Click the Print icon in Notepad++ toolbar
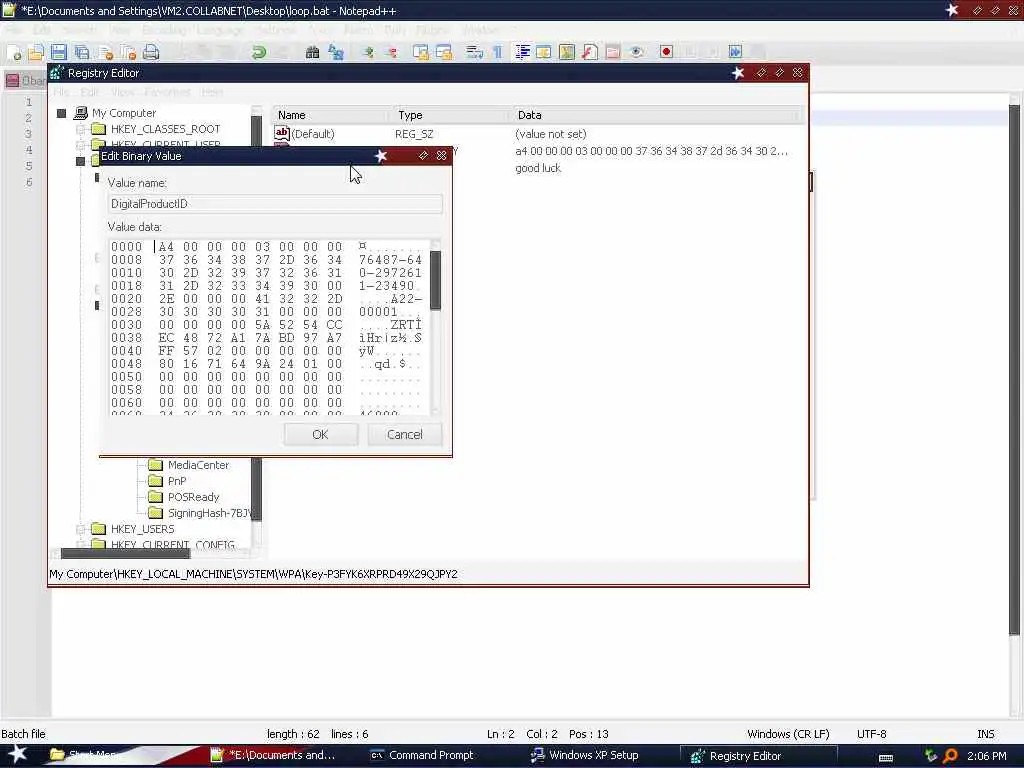Image resolution: width=1024 pixels, height=768 pixels. [151, 52]
